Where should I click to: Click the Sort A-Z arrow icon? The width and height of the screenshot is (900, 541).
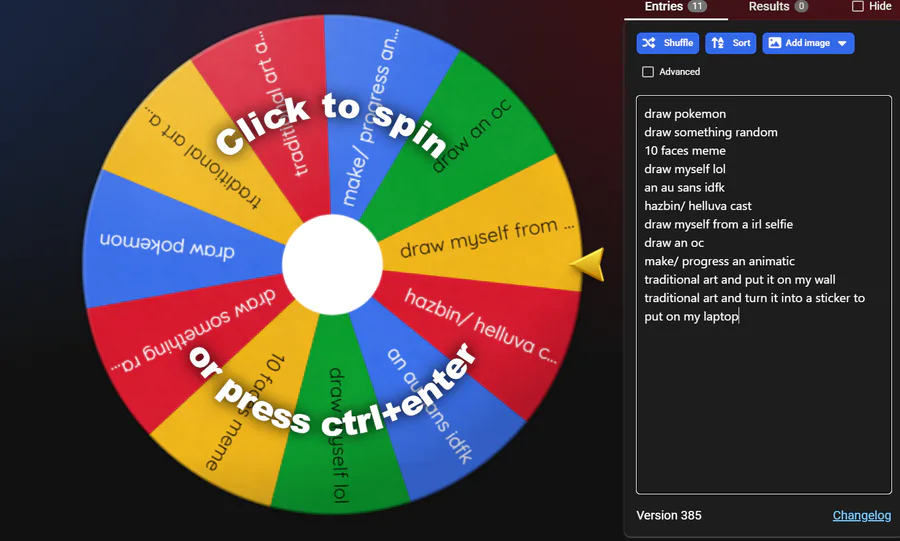point(717,43)
